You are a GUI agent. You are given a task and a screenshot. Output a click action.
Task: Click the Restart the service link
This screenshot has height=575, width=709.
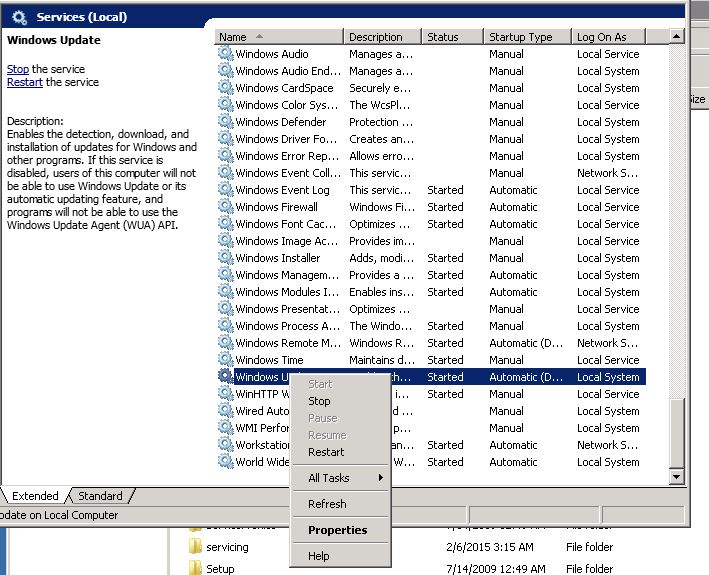(24, 82)
